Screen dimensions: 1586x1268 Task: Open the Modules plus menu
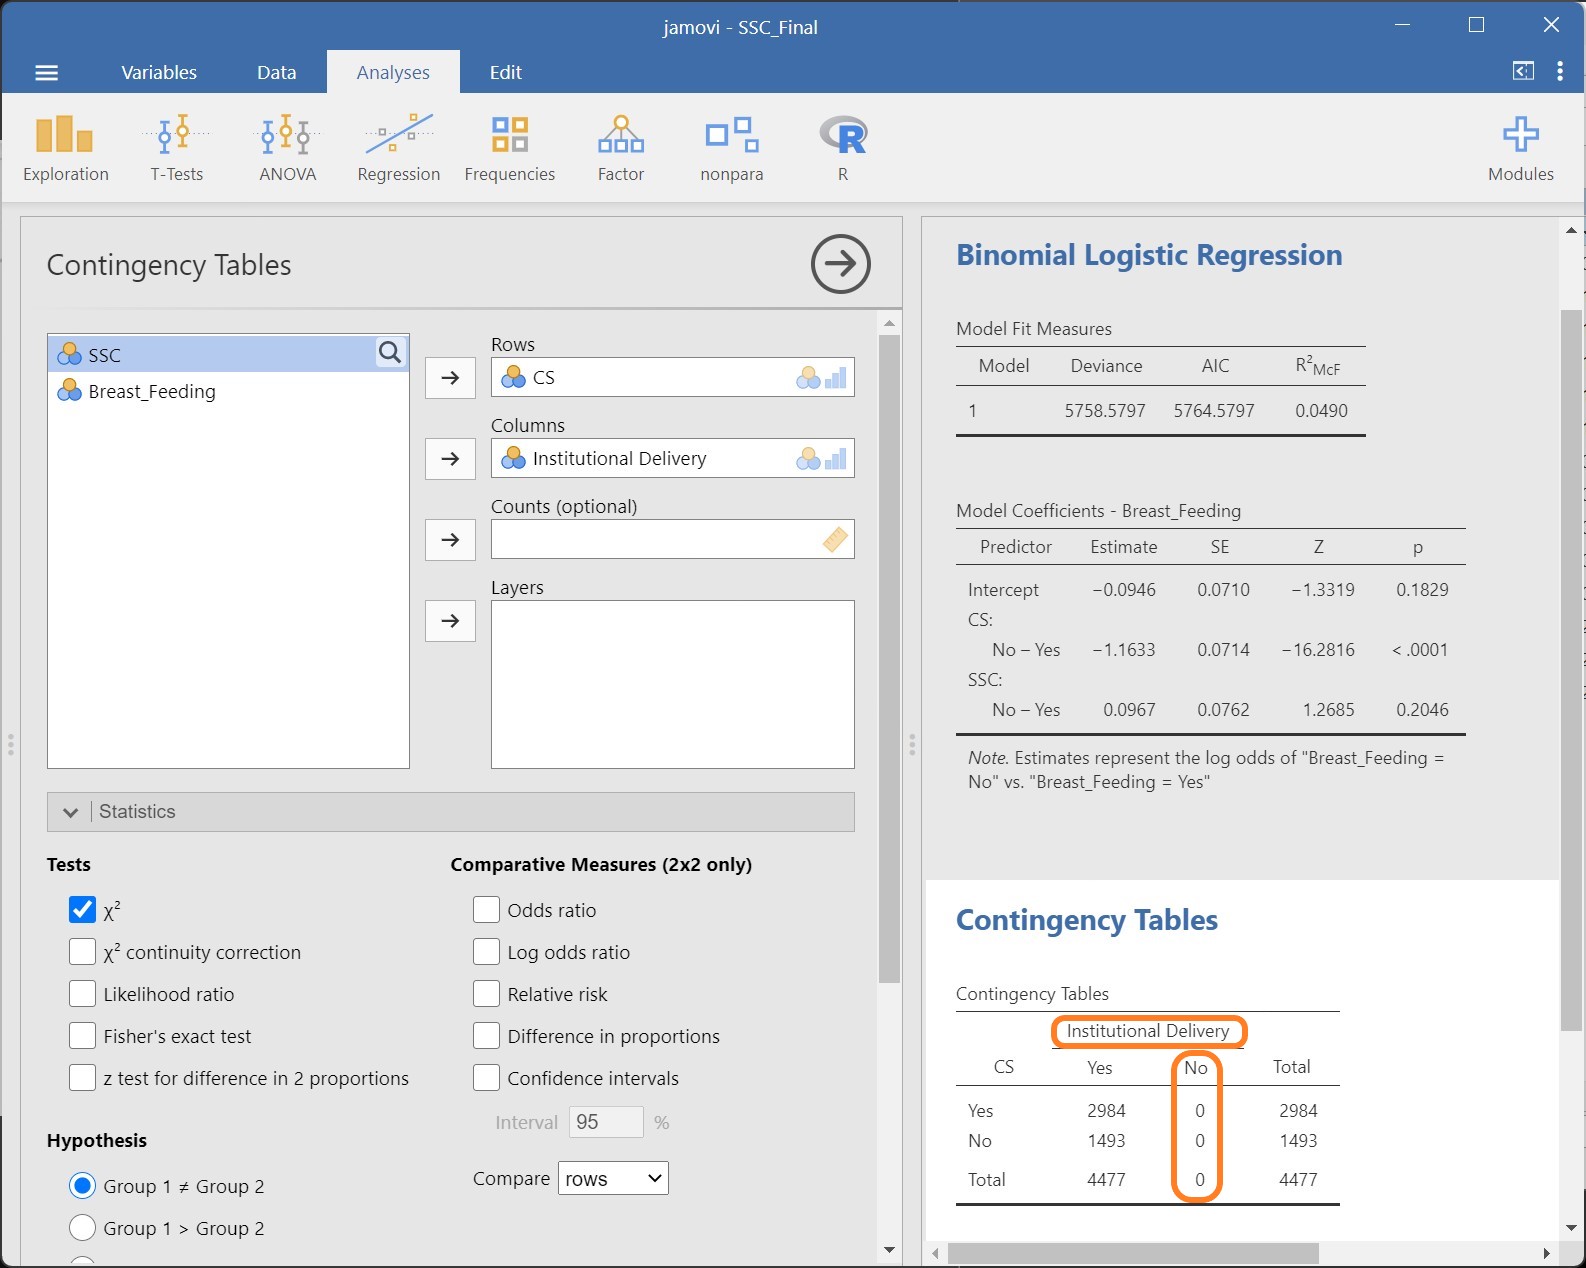(1520, 148)
